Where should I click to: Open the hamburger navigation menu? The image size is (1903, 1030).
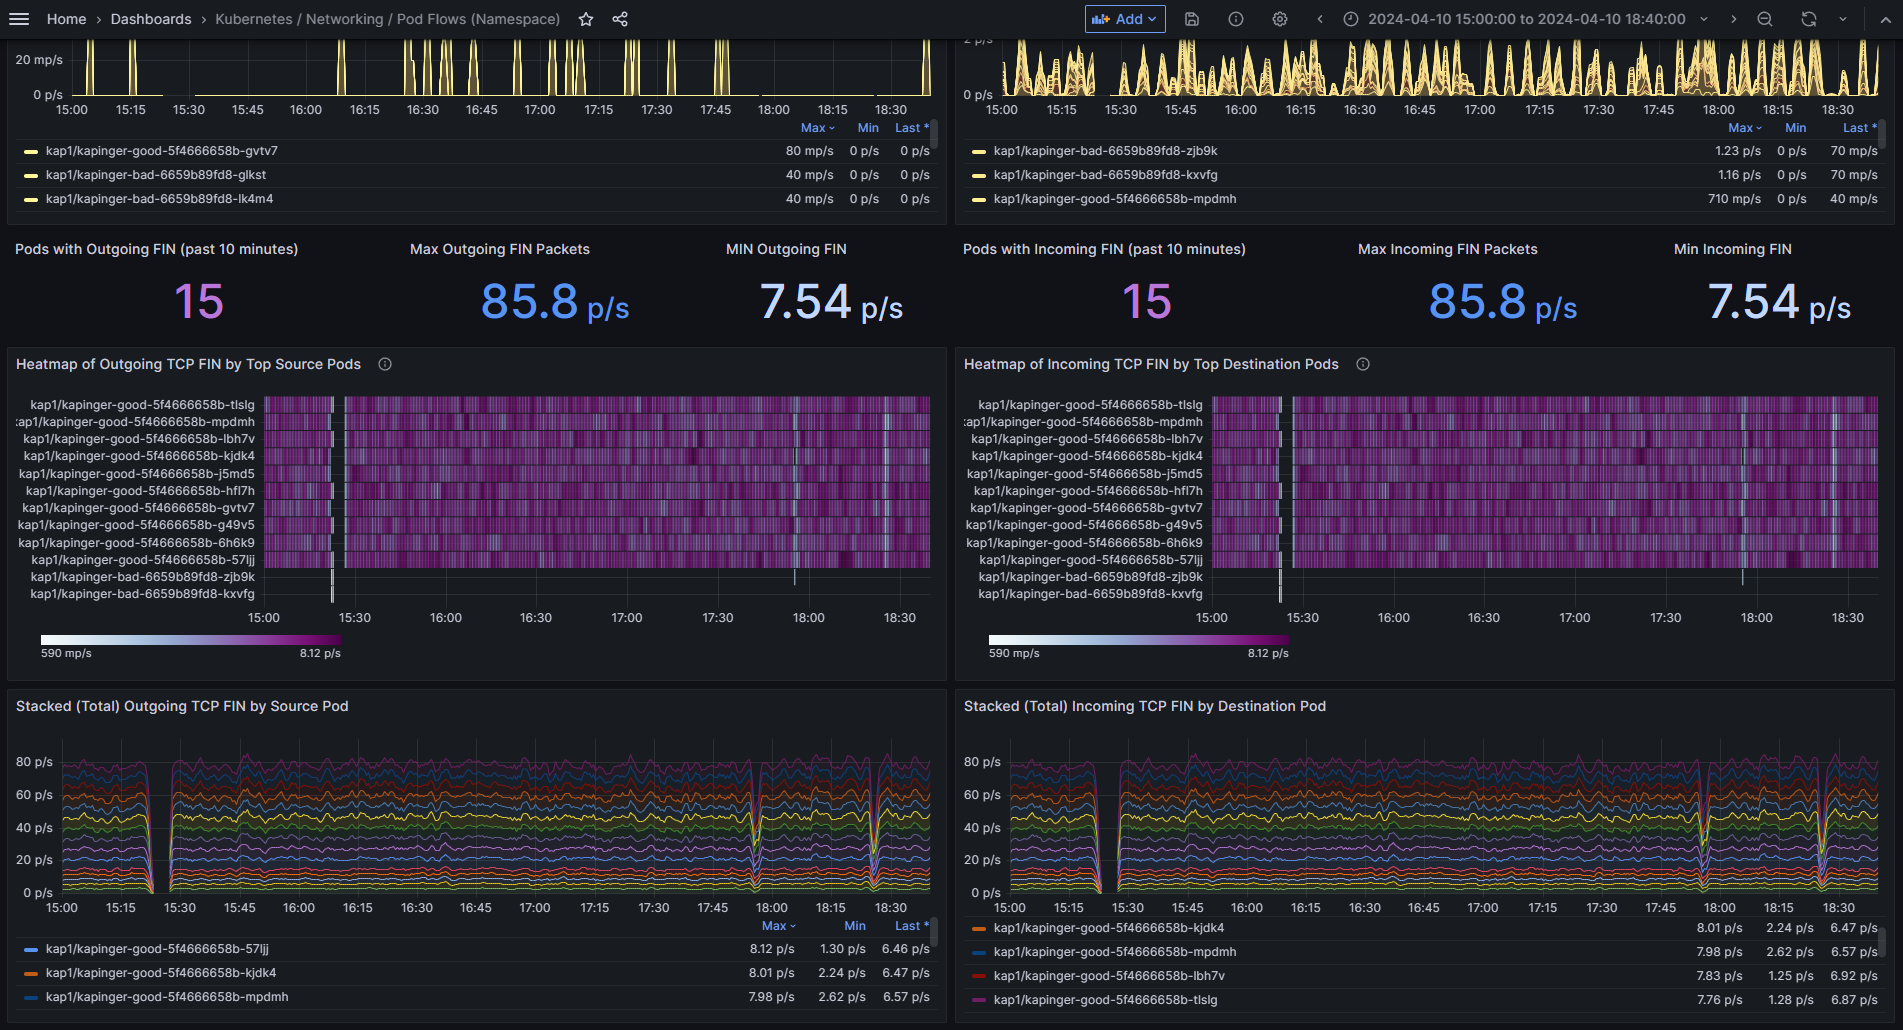pos(19,19)
